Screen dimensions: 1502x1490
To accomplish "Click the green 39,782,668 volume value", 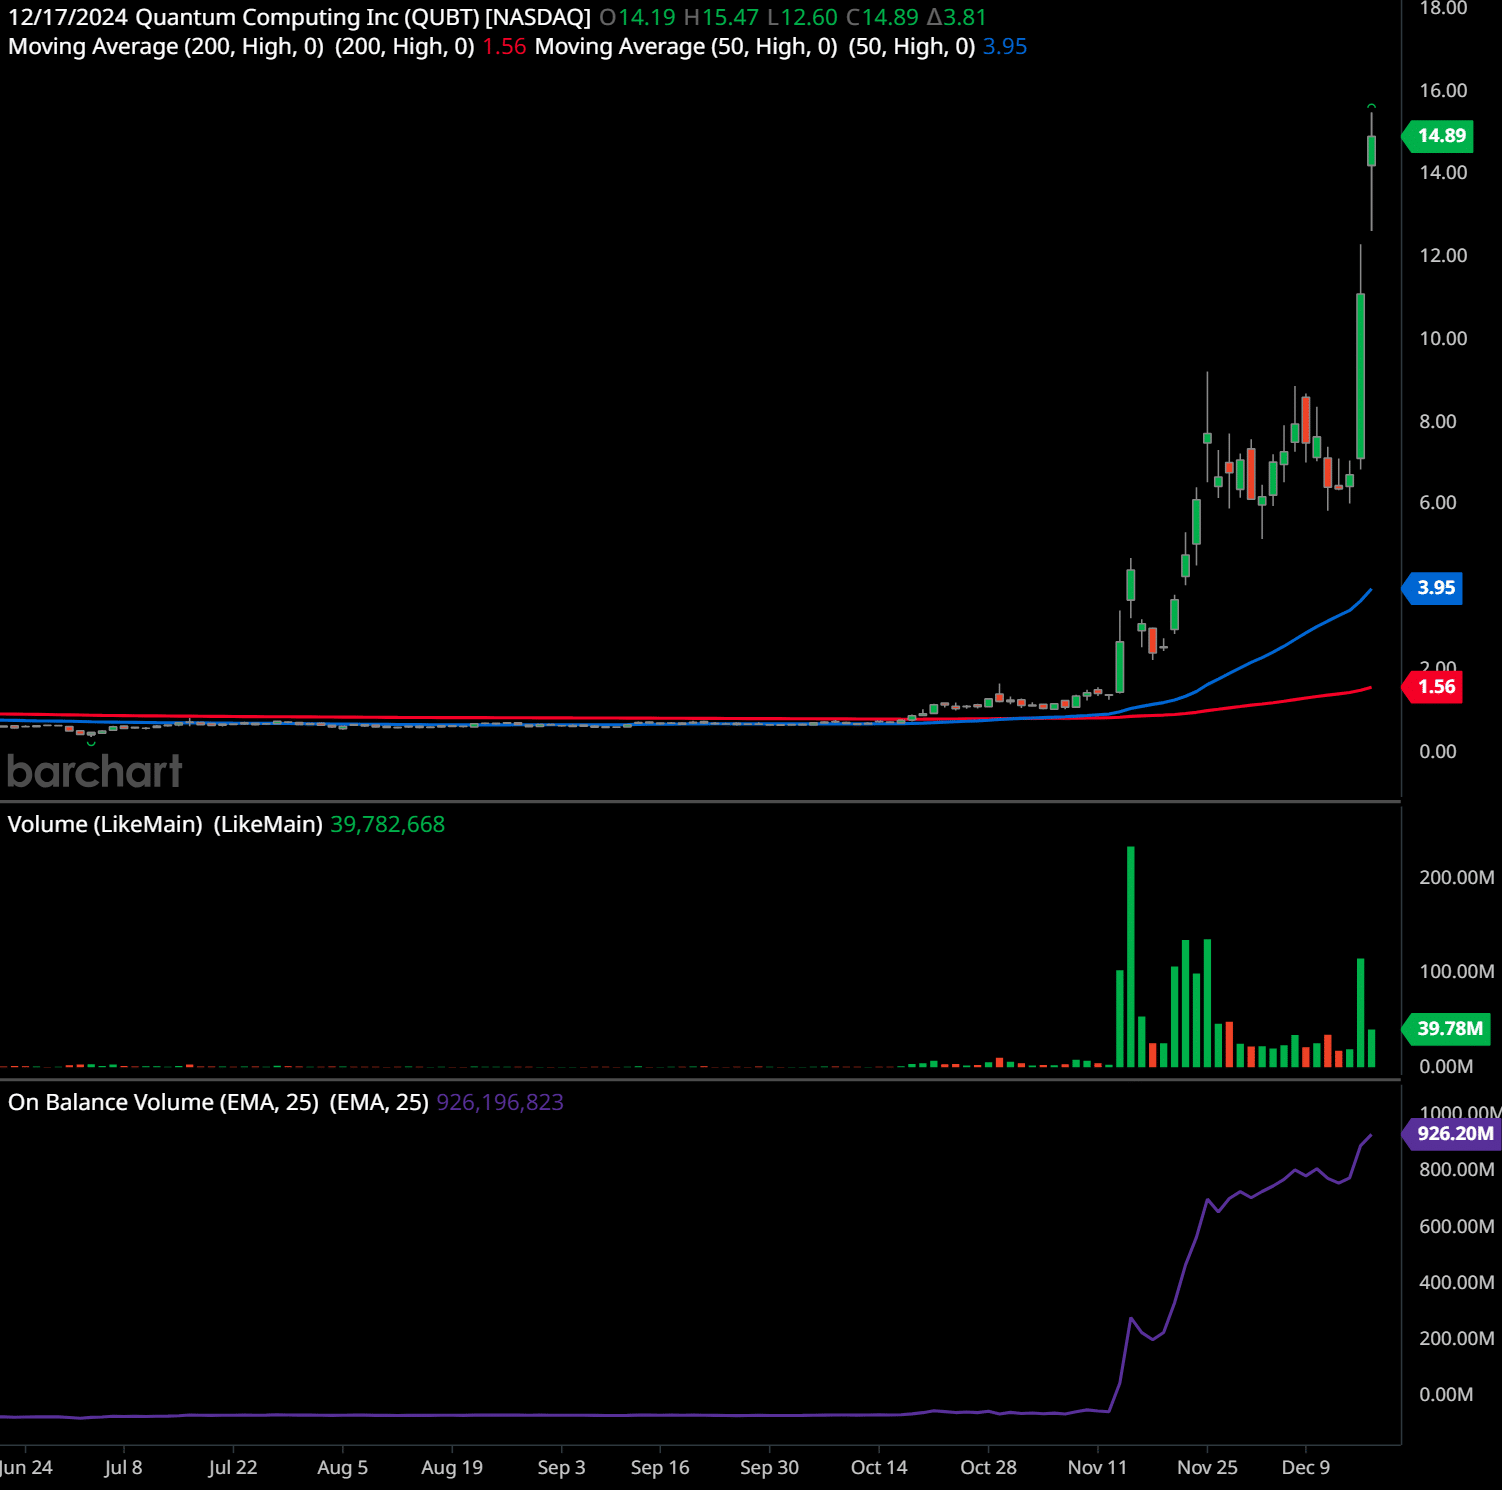I will point(388,825).
